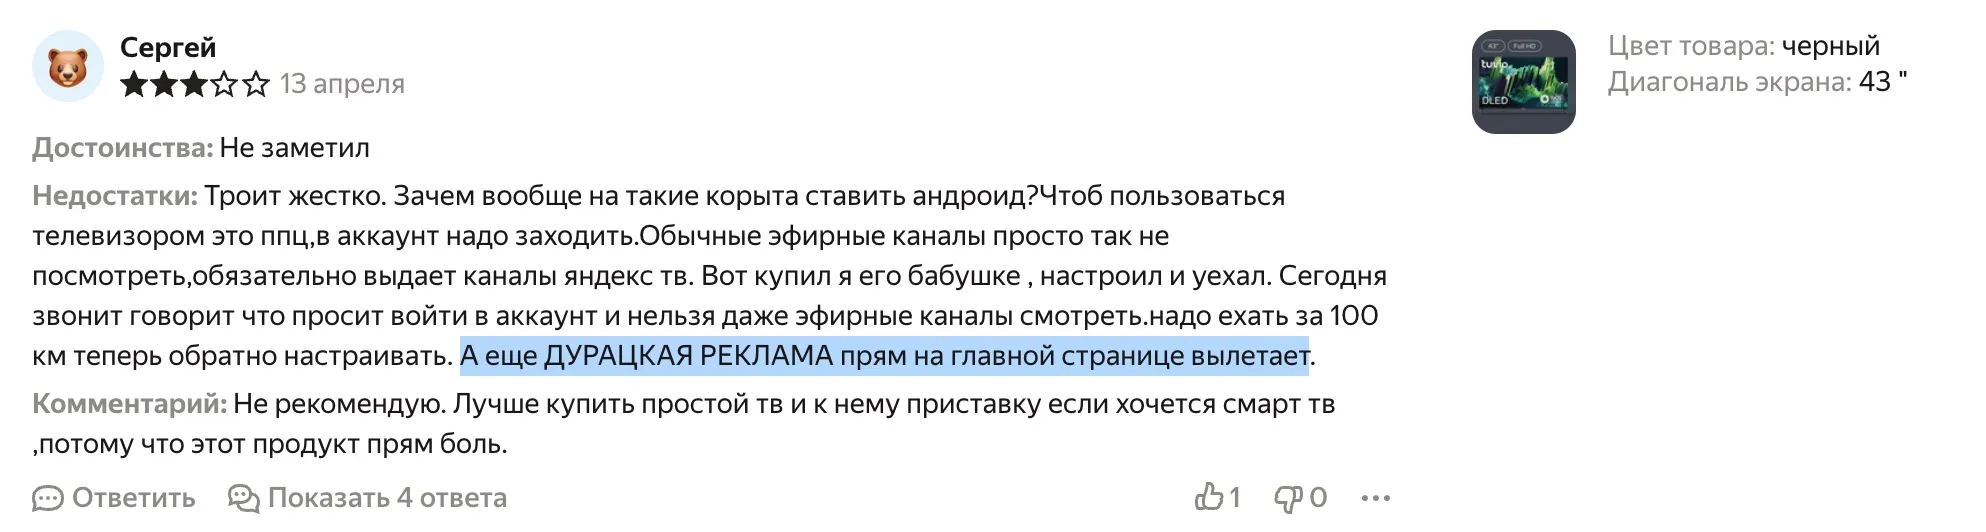The height and width of the screenshot is (532, 1986).
Task: Click the dislike count number 0
Action: (x=1318, y=498)
